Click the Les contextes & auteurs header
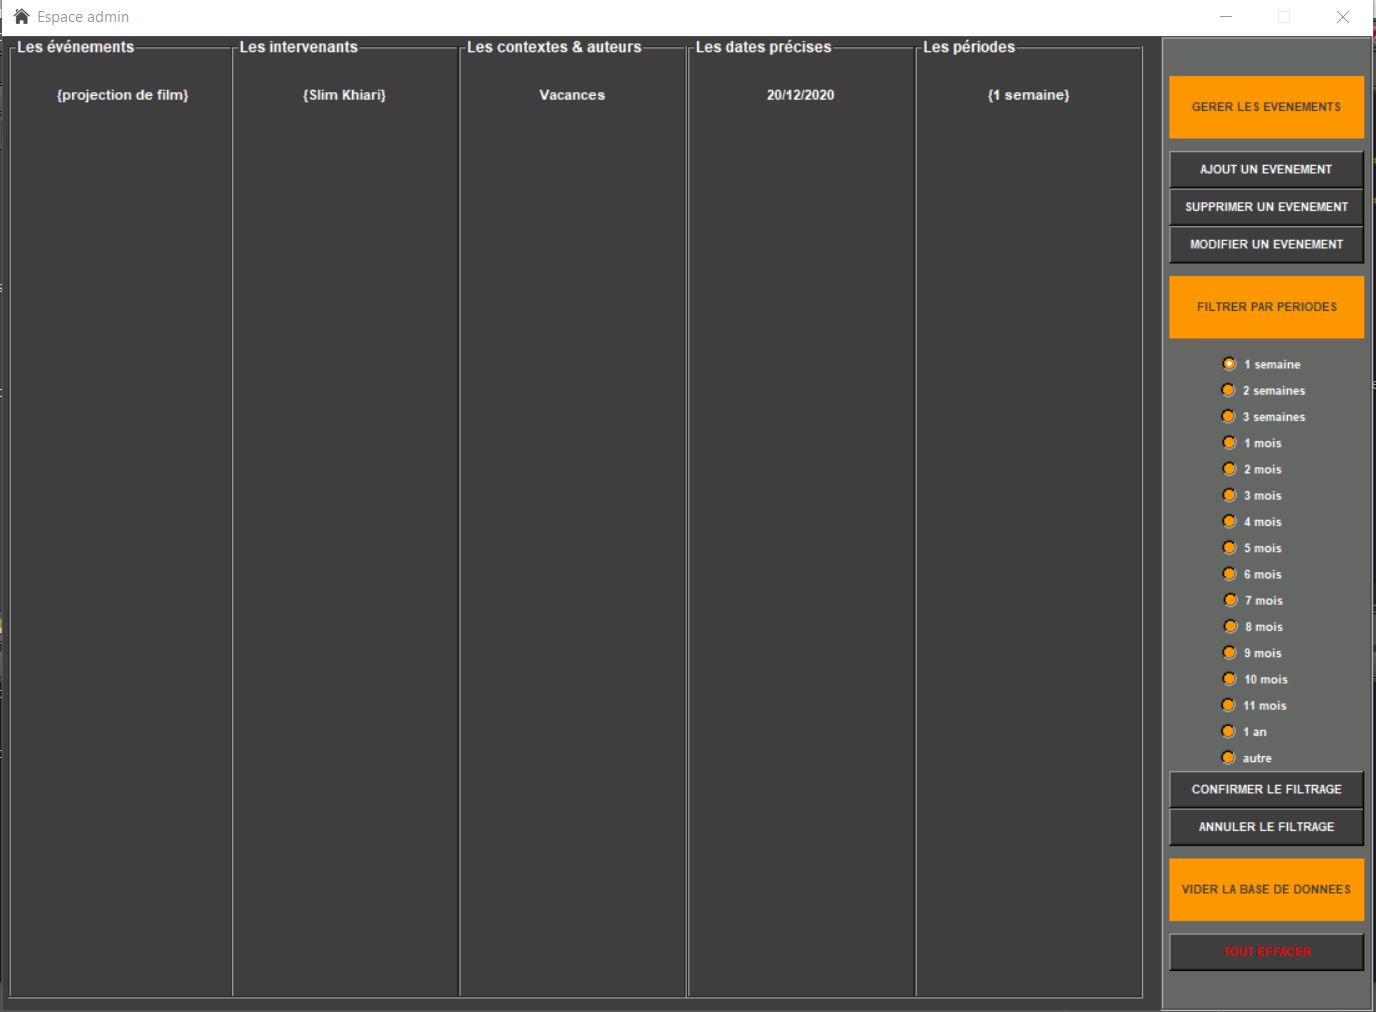 click(554, 47)
